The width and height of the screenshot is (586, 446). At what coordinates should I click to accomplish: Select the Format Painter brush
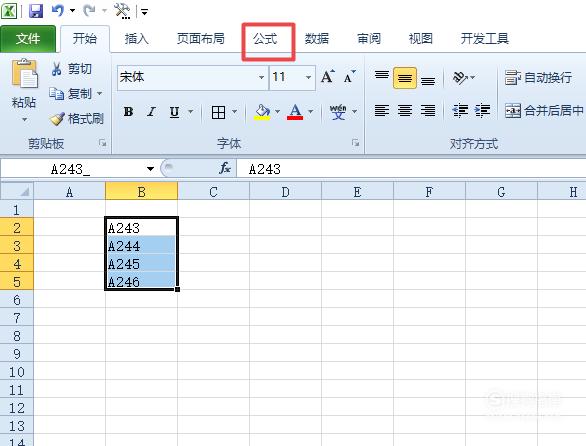[x=56, y=119]
